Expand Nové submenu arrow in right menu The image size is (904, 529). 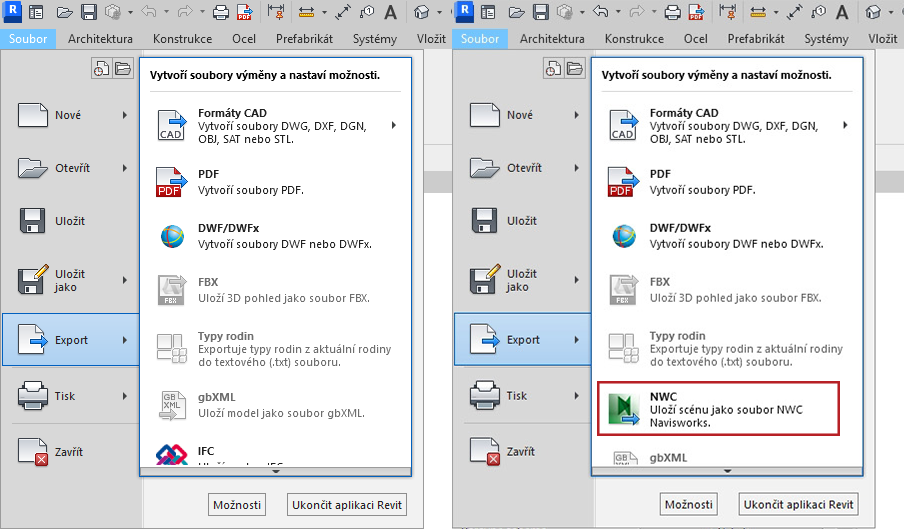click(577, 115)
